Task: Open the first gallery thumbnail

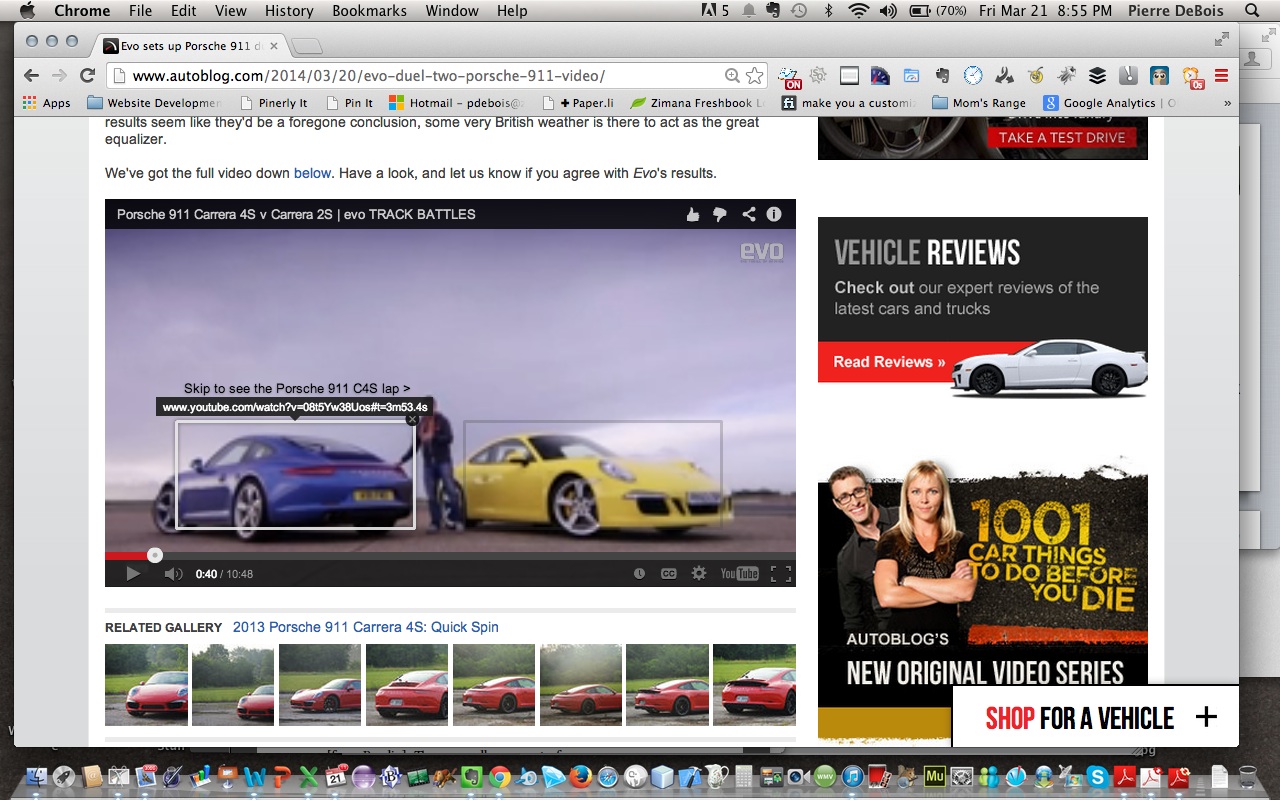Action: click(146, 685)
